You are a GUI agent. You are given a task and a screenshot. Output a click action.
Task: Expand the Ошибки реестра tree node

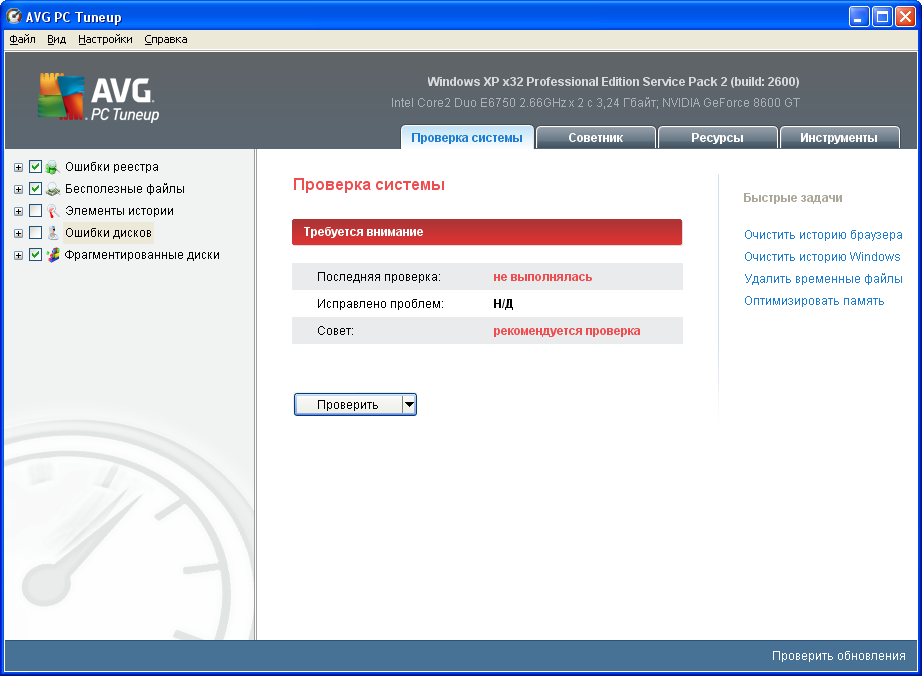coord(18,168)
